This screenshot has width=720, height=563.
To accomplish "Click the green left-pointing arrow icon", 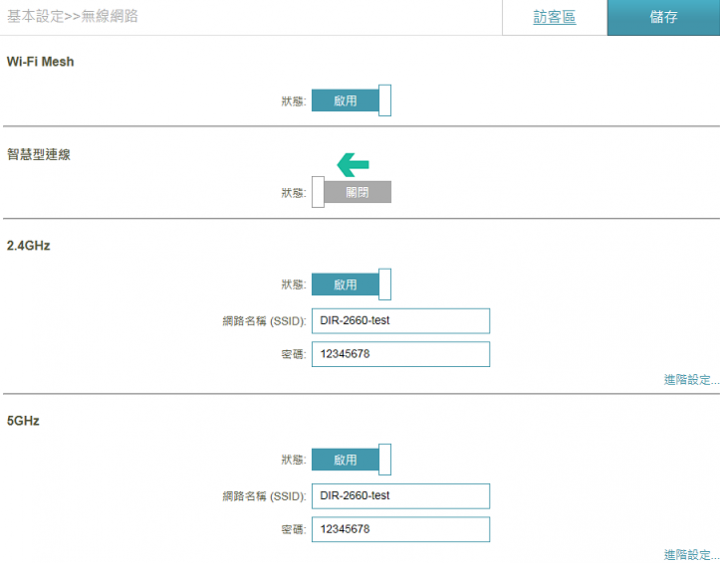I will (x=353, y=164).
